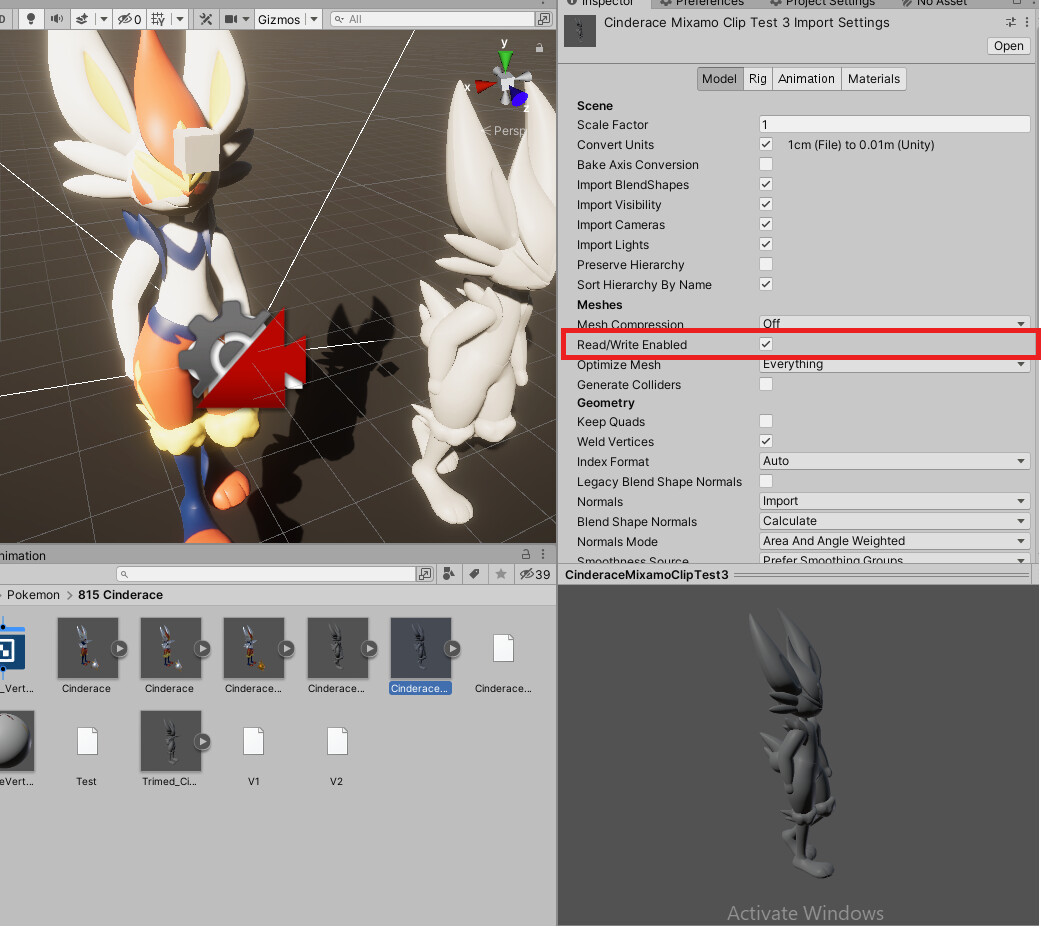Change Normals Mode via its dropdown
The image size is (1048, 930).
click(x=893, y=541)
